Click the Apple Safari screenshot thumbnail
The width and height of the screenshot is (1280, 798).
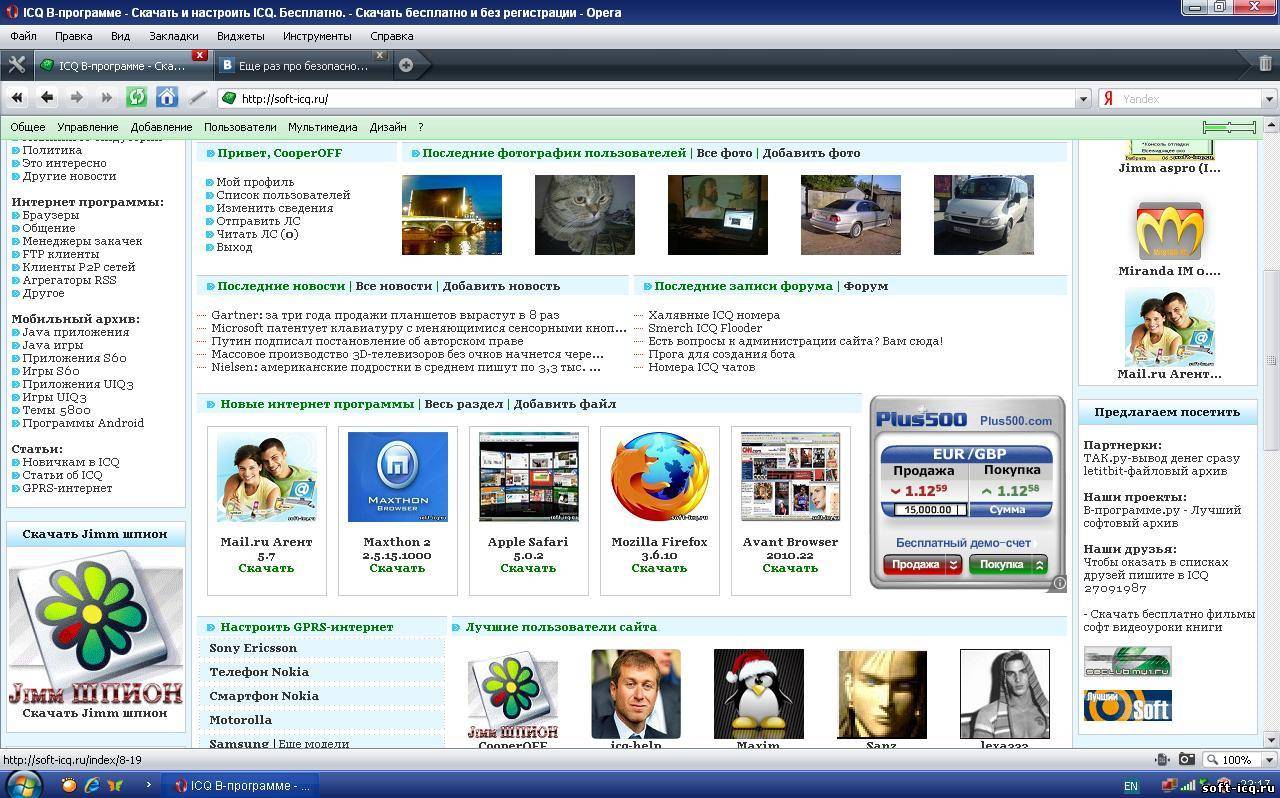tap(529, 477)
